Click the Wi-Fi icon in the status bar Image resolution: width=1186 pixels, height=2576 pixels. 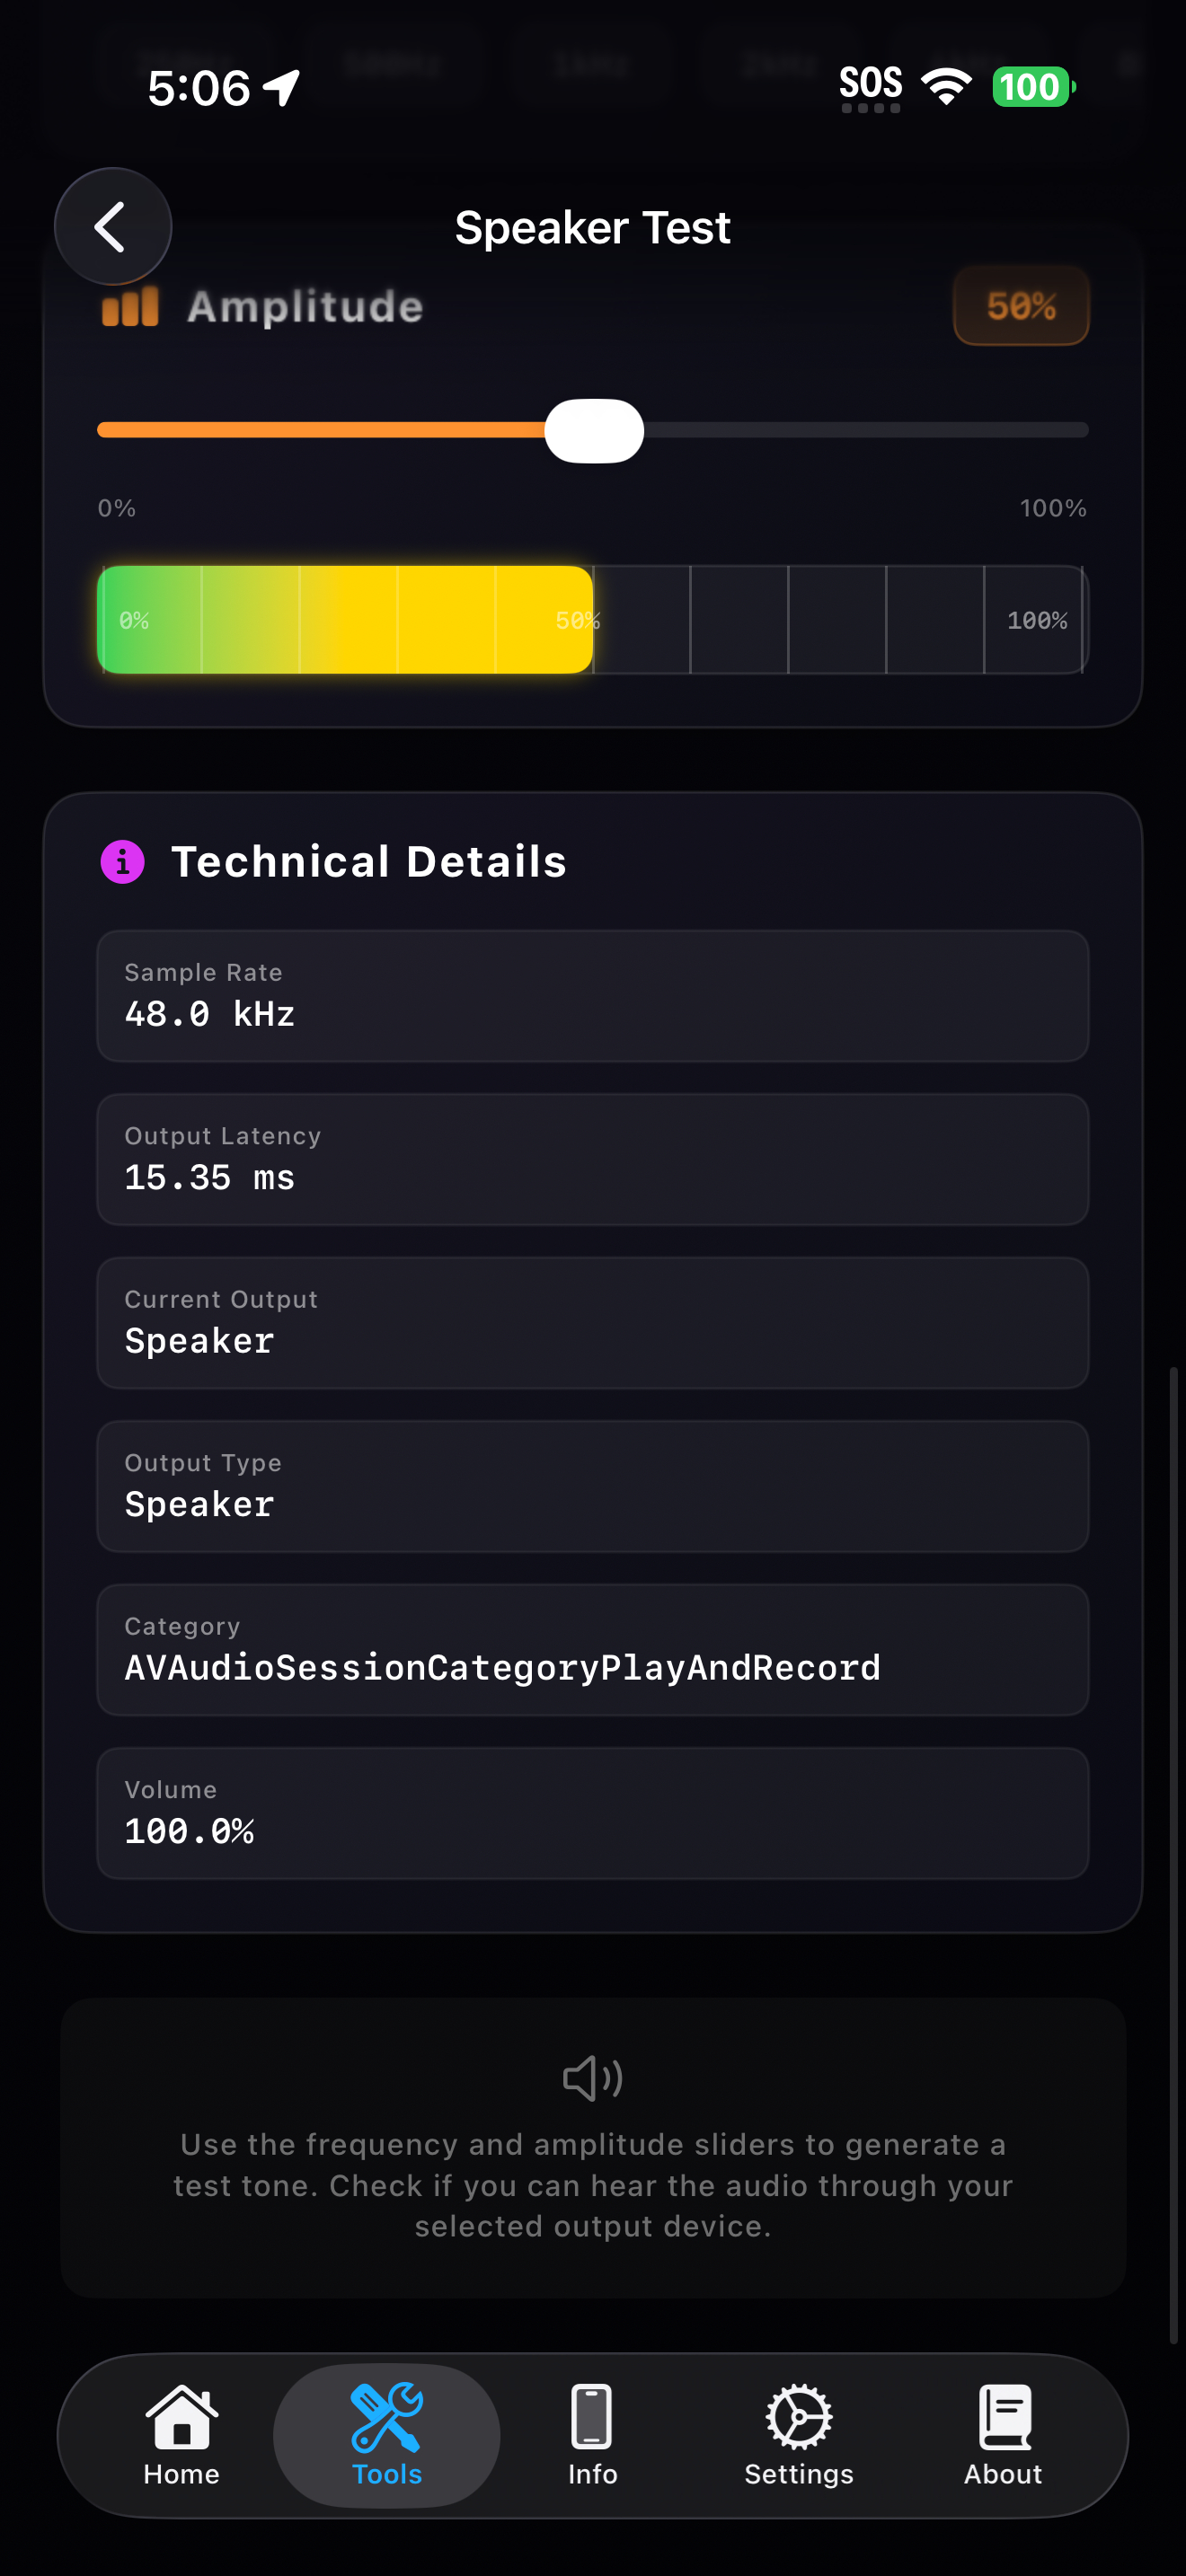click(945, 85)
